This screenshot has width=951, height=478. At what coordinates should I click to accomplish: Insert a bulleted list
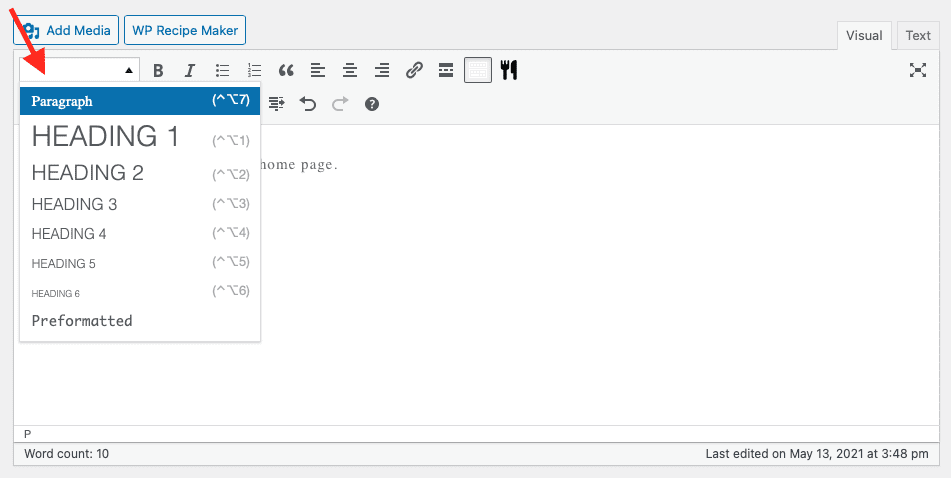[x=222, y=70]
